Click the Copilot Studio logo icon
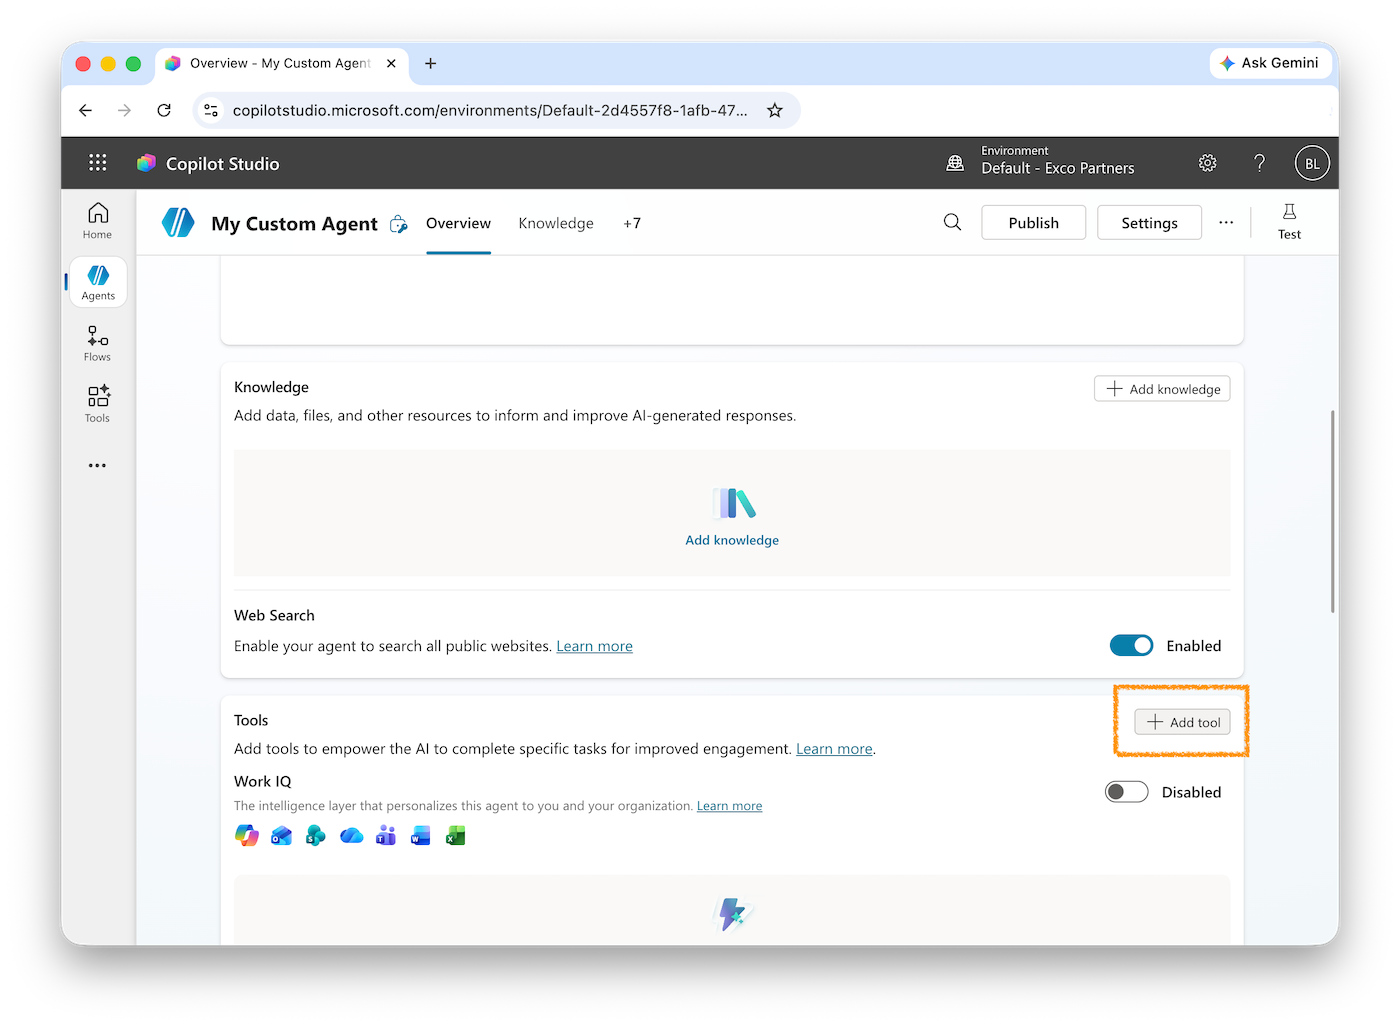 (147, 163)
